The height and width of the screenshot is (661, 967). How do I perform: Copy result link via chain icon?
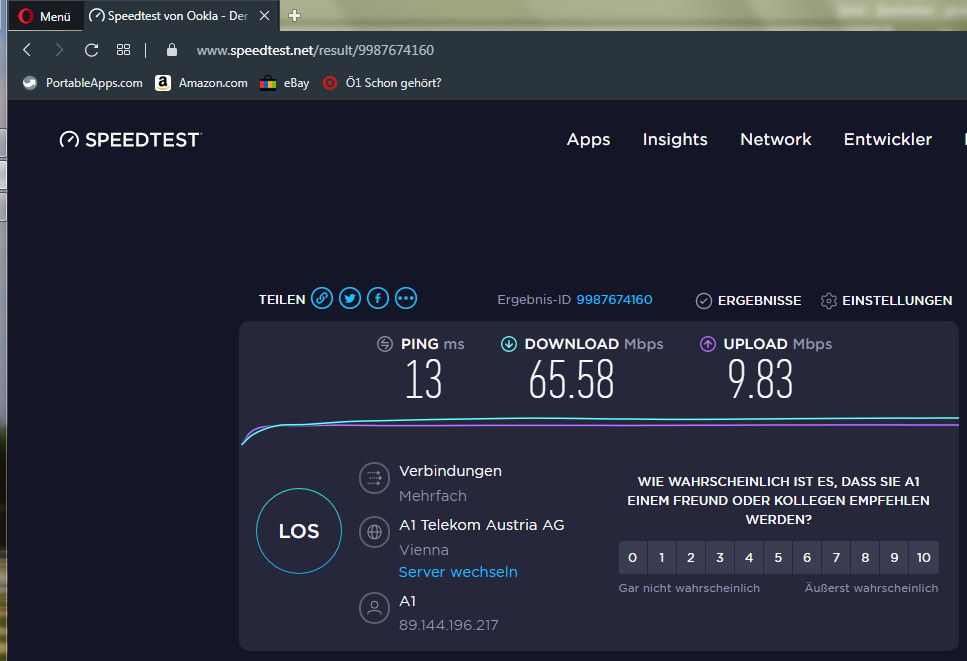click(x=322, y=298)
